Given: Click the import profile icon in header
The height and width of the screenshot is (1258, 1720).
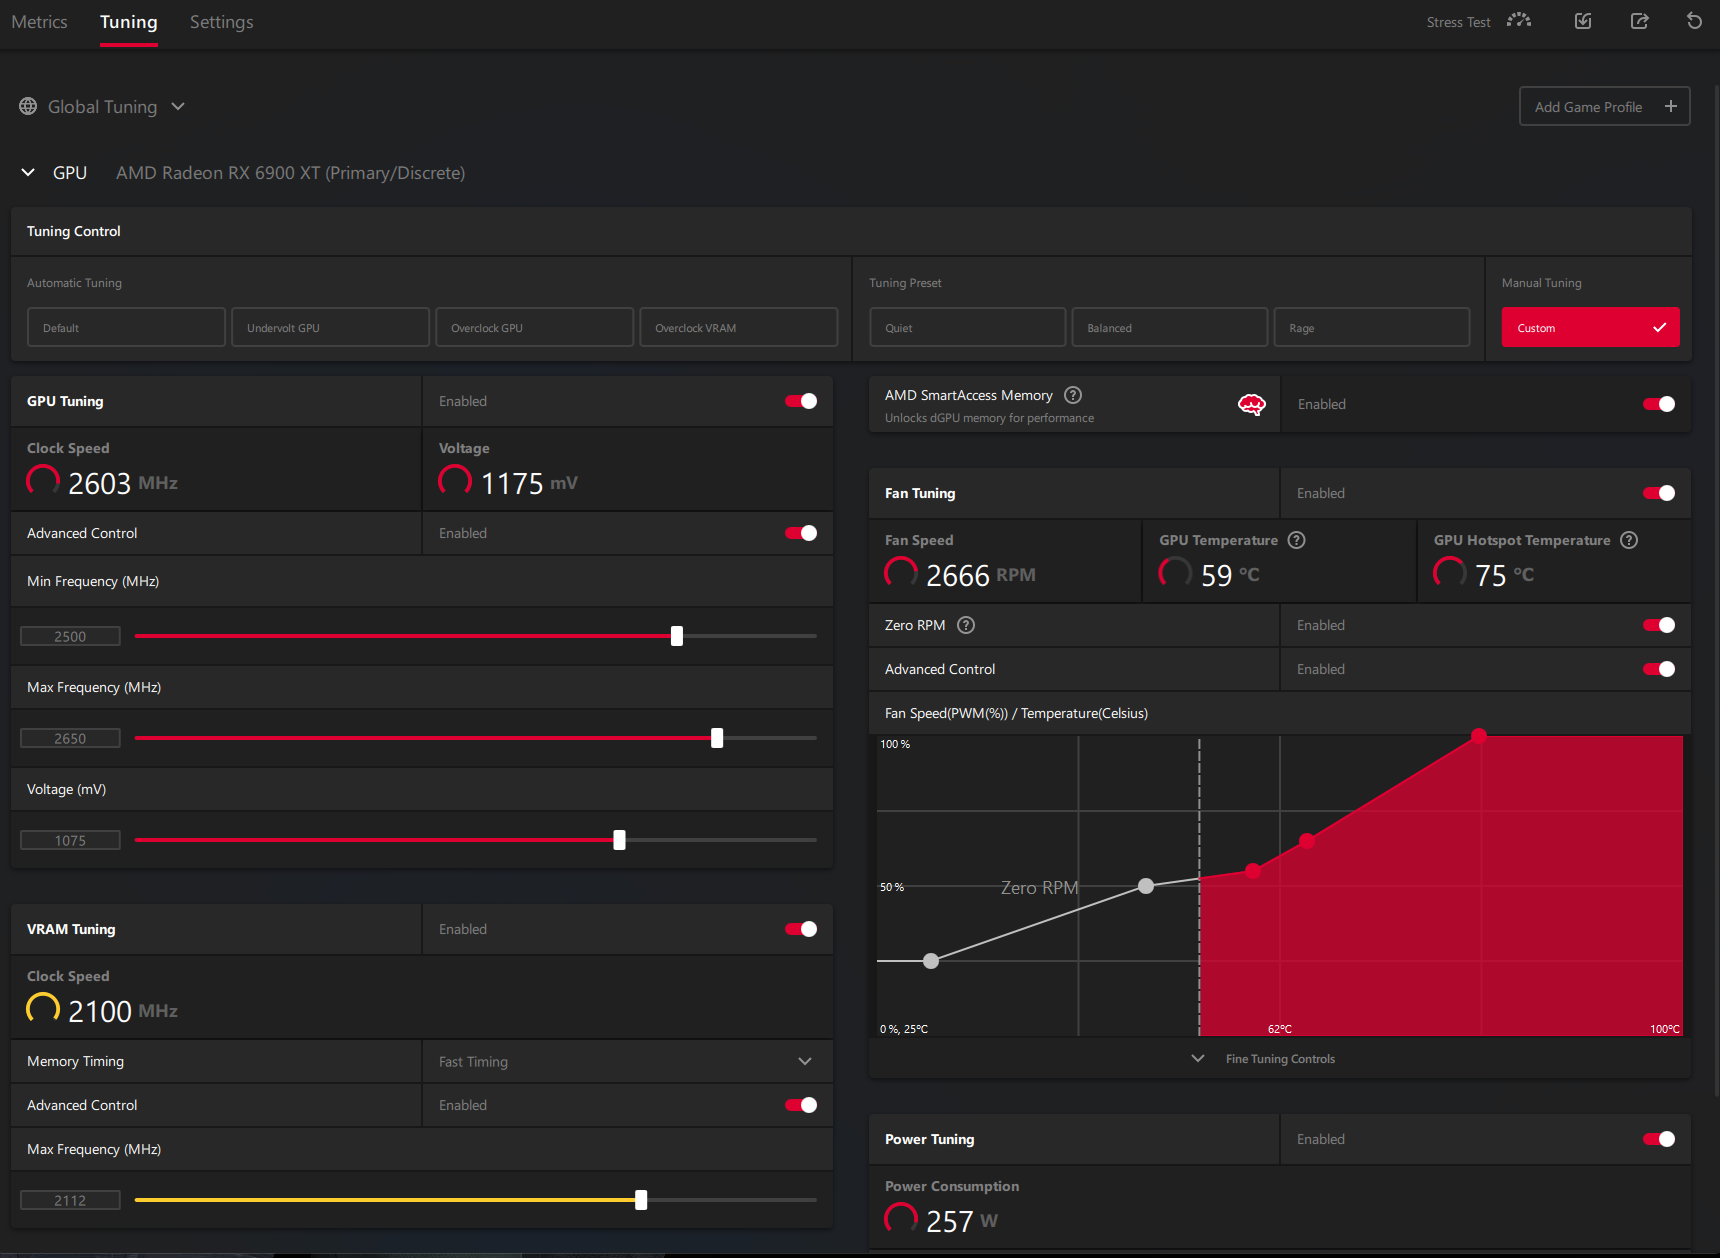Looking at the screenshot, I should tap(1583, 21).
